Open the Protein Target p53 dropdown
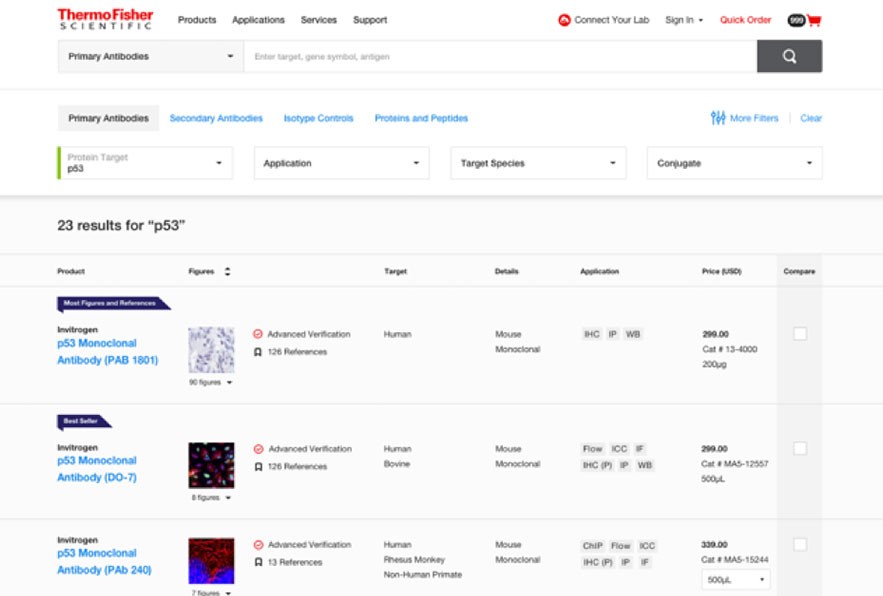This screenshot has width=883, height=596. coord(145,163)
